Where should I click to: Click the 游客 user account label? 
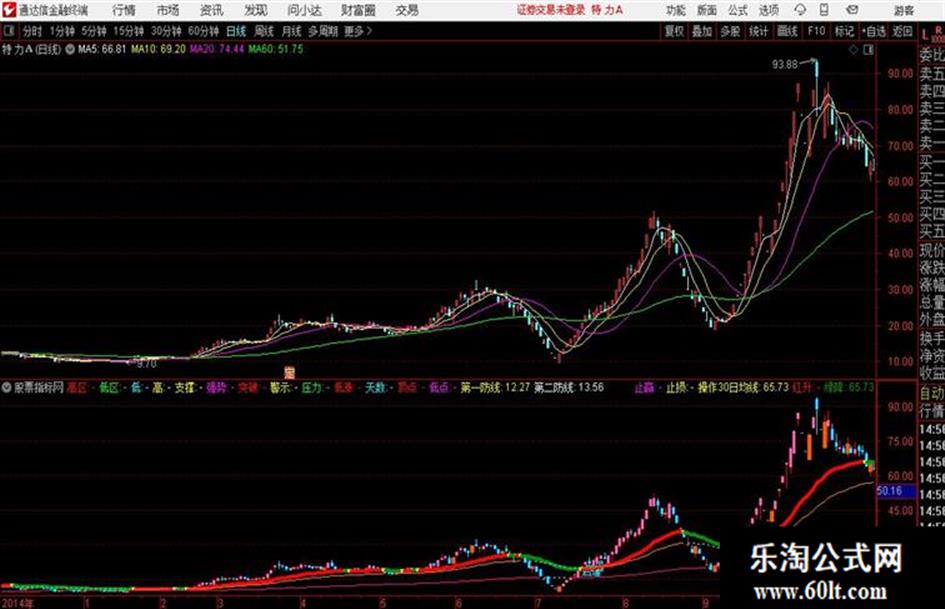[903, 10]
